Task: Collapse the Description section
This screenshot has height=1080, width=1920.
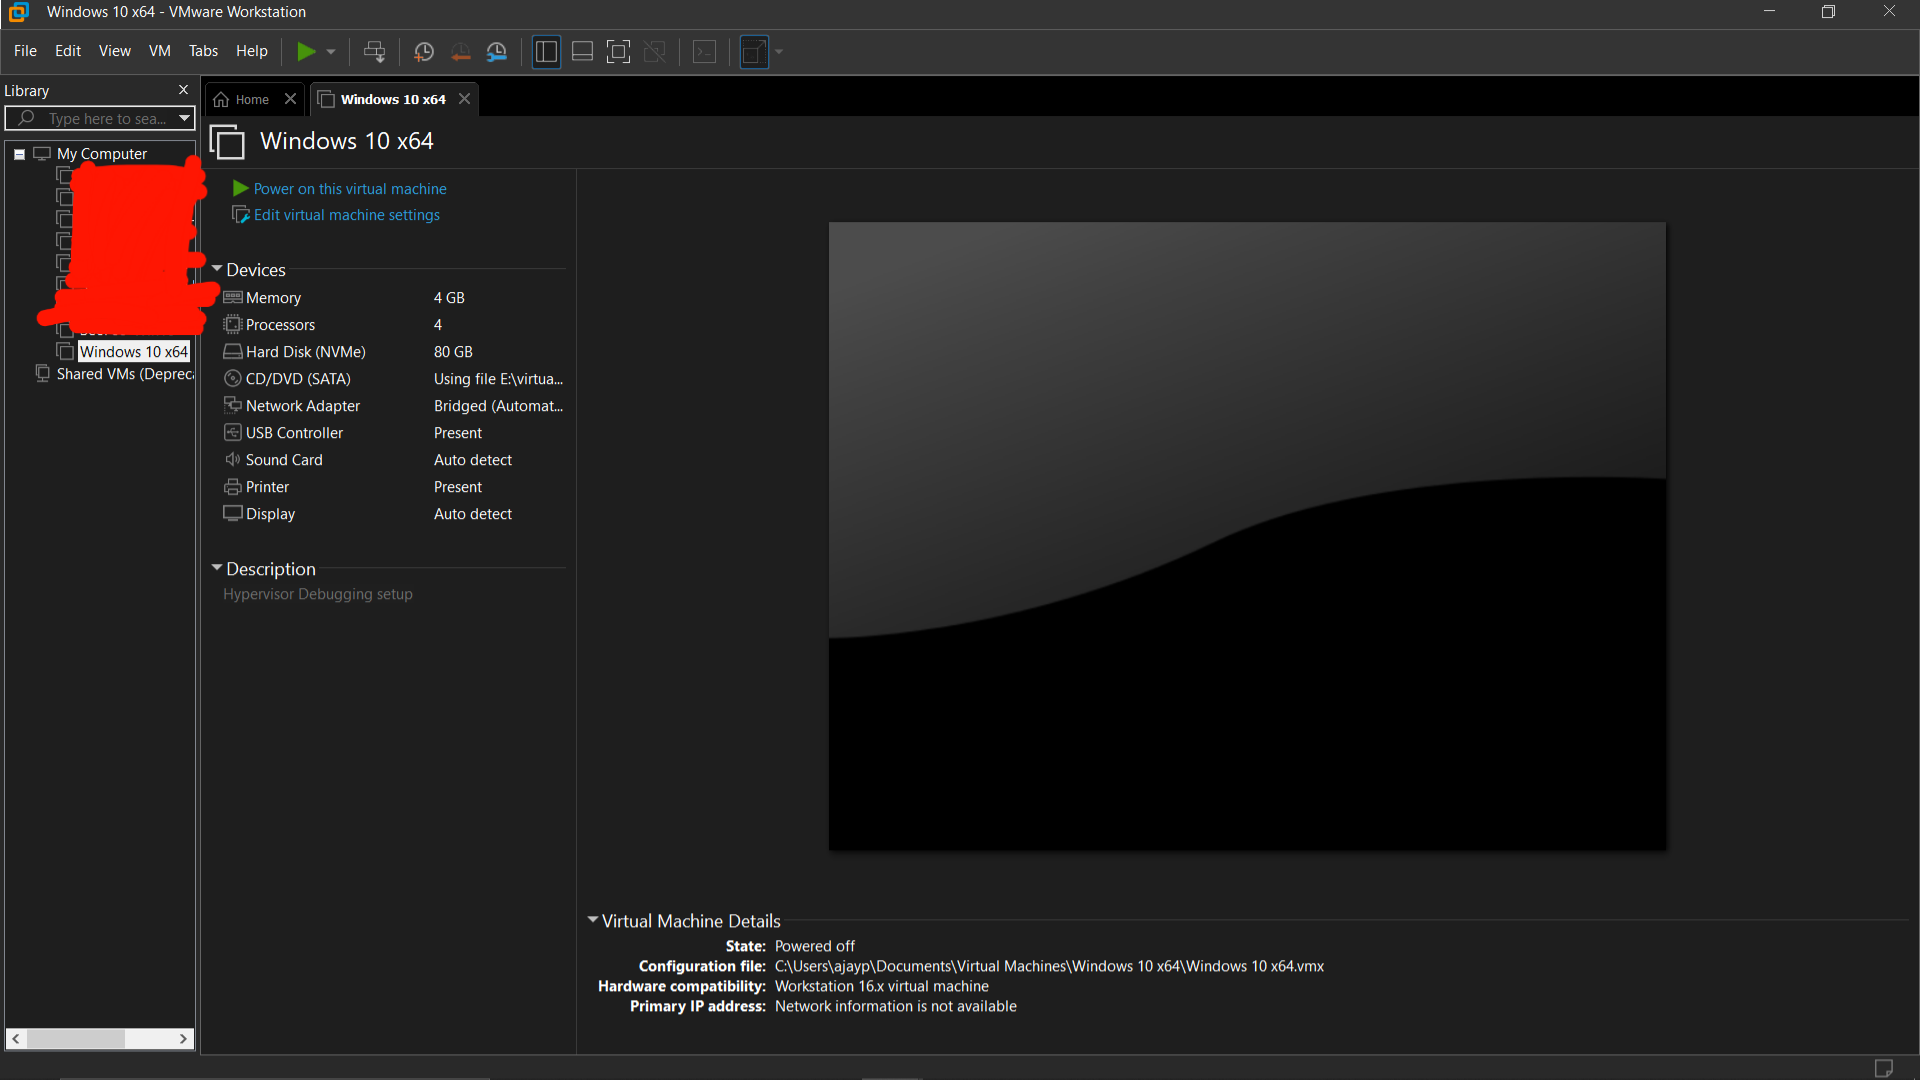Action: coord(217,568)
